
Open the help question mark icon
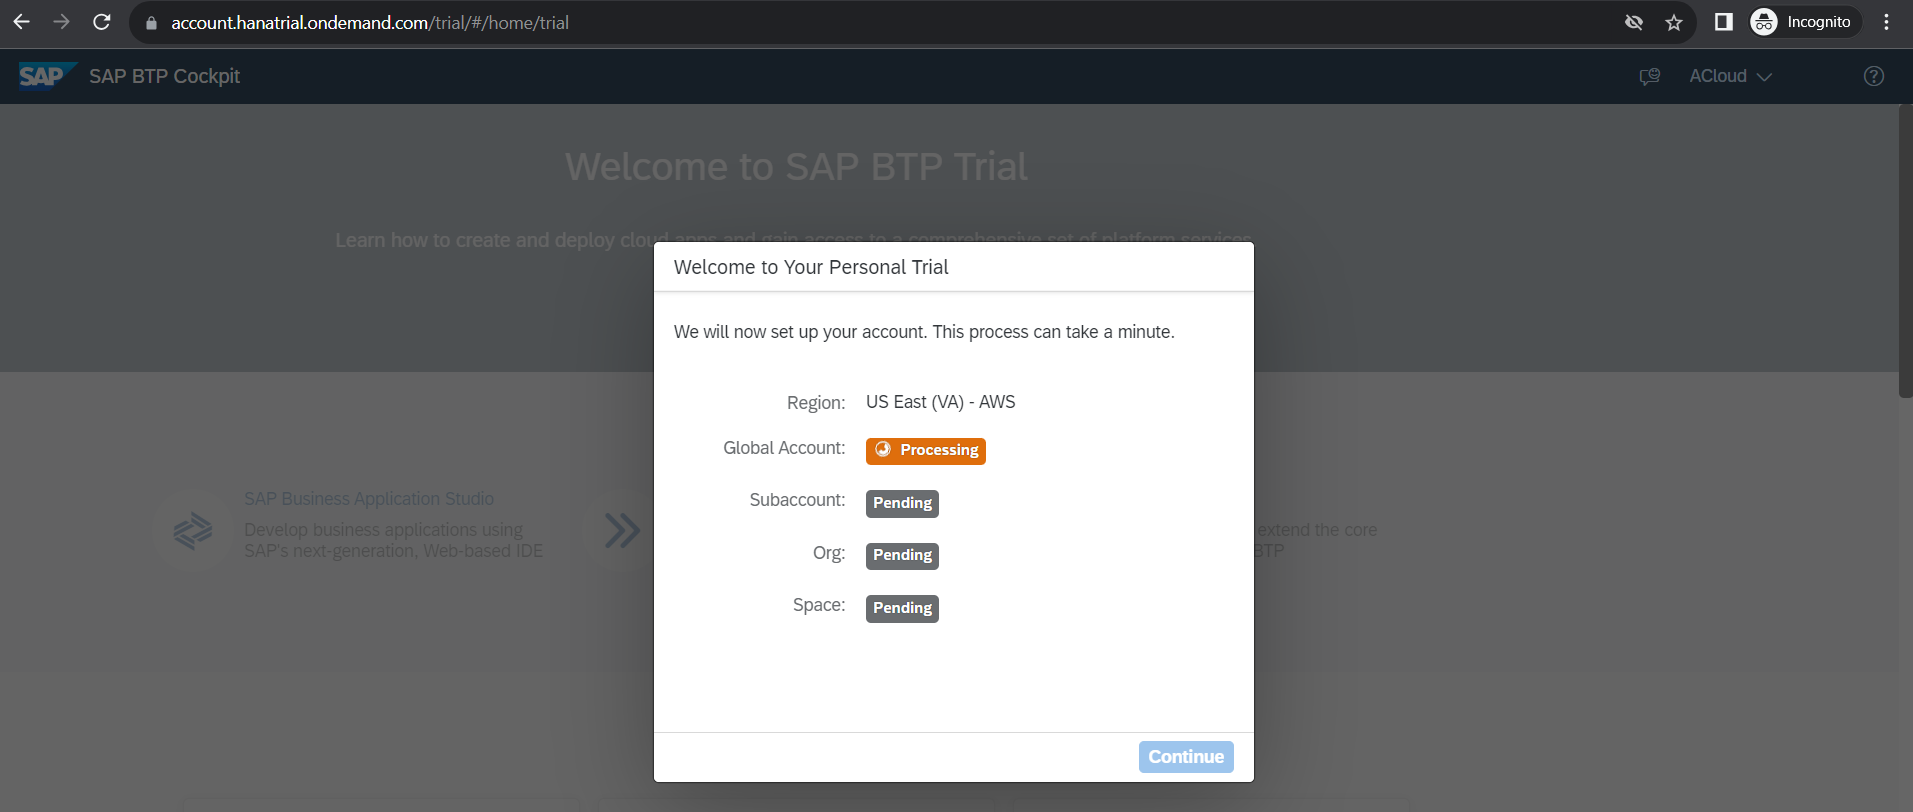tap(1874, 76)
